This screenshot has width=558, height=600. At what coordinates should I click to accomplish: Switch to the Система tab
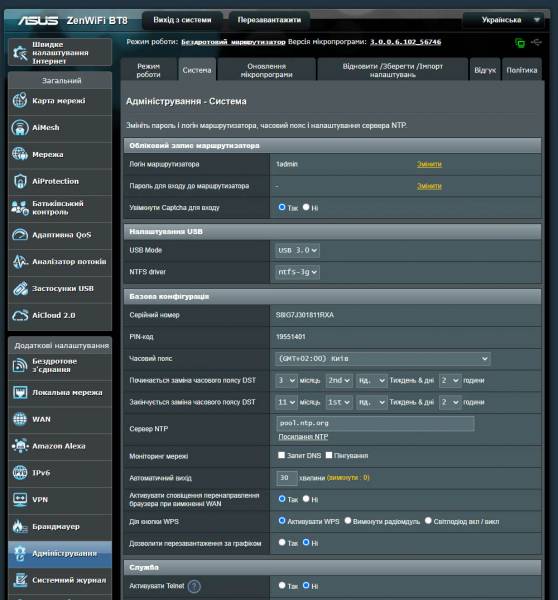(197, 70)
